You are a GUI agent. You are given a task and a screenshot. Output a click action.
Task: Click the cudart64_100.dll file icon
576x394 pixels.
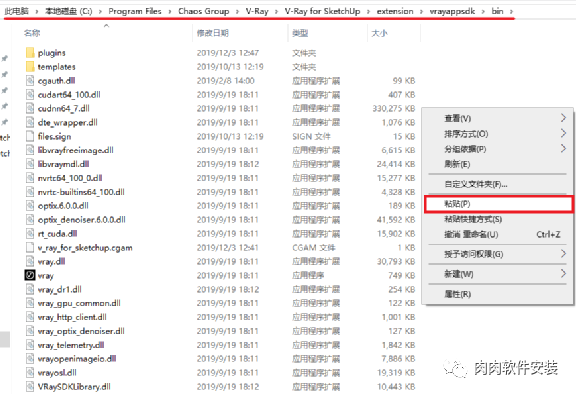[30, 94]
